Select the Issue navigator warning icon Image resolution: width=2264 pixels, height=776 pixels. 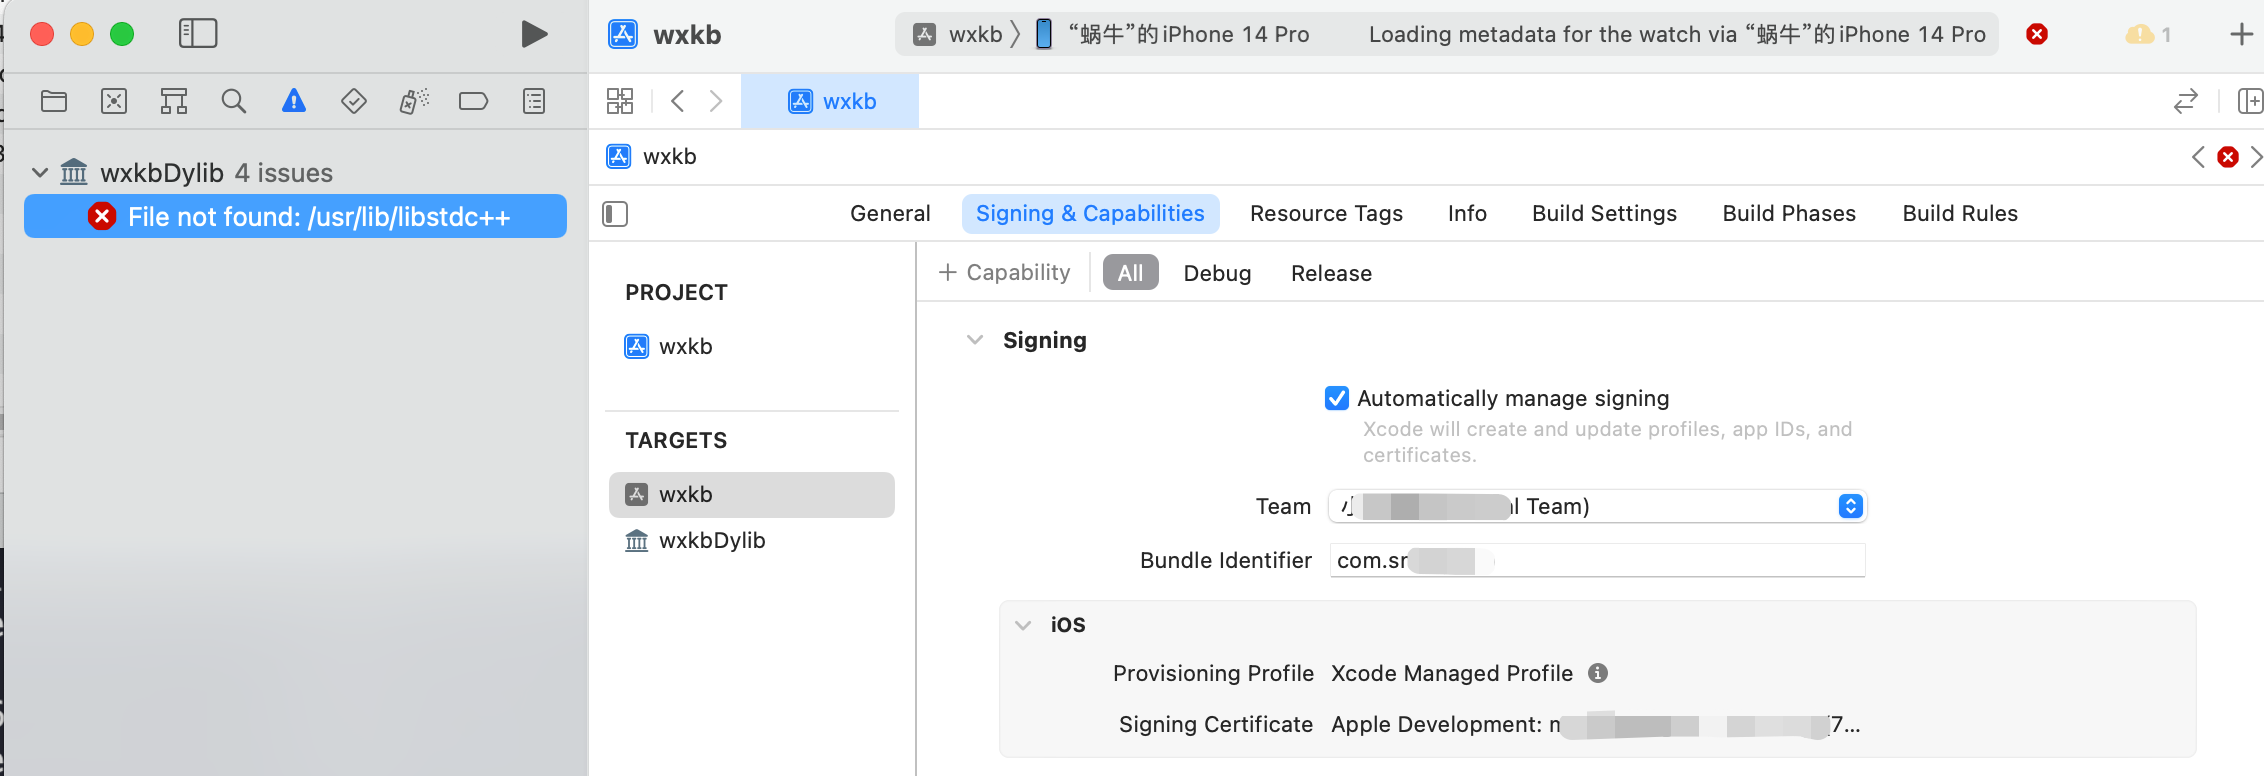(x=294, y=101)
